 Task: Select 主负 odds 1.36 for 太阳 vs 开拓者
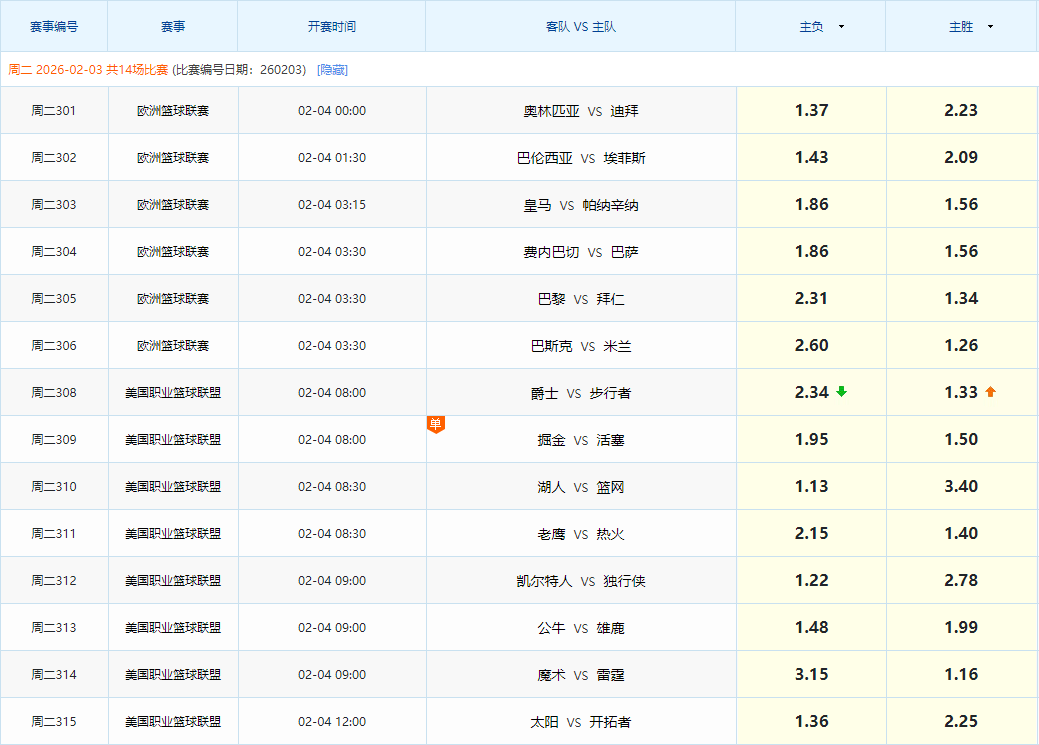pos(812,721)
